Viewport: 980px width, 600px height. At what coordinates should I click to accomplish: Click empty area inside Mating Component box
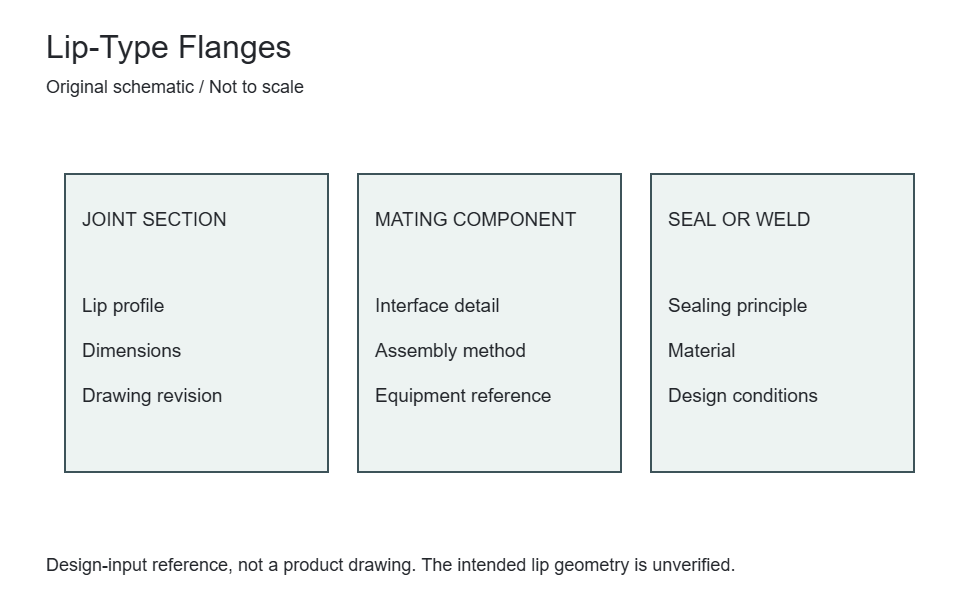pos(489,438)
